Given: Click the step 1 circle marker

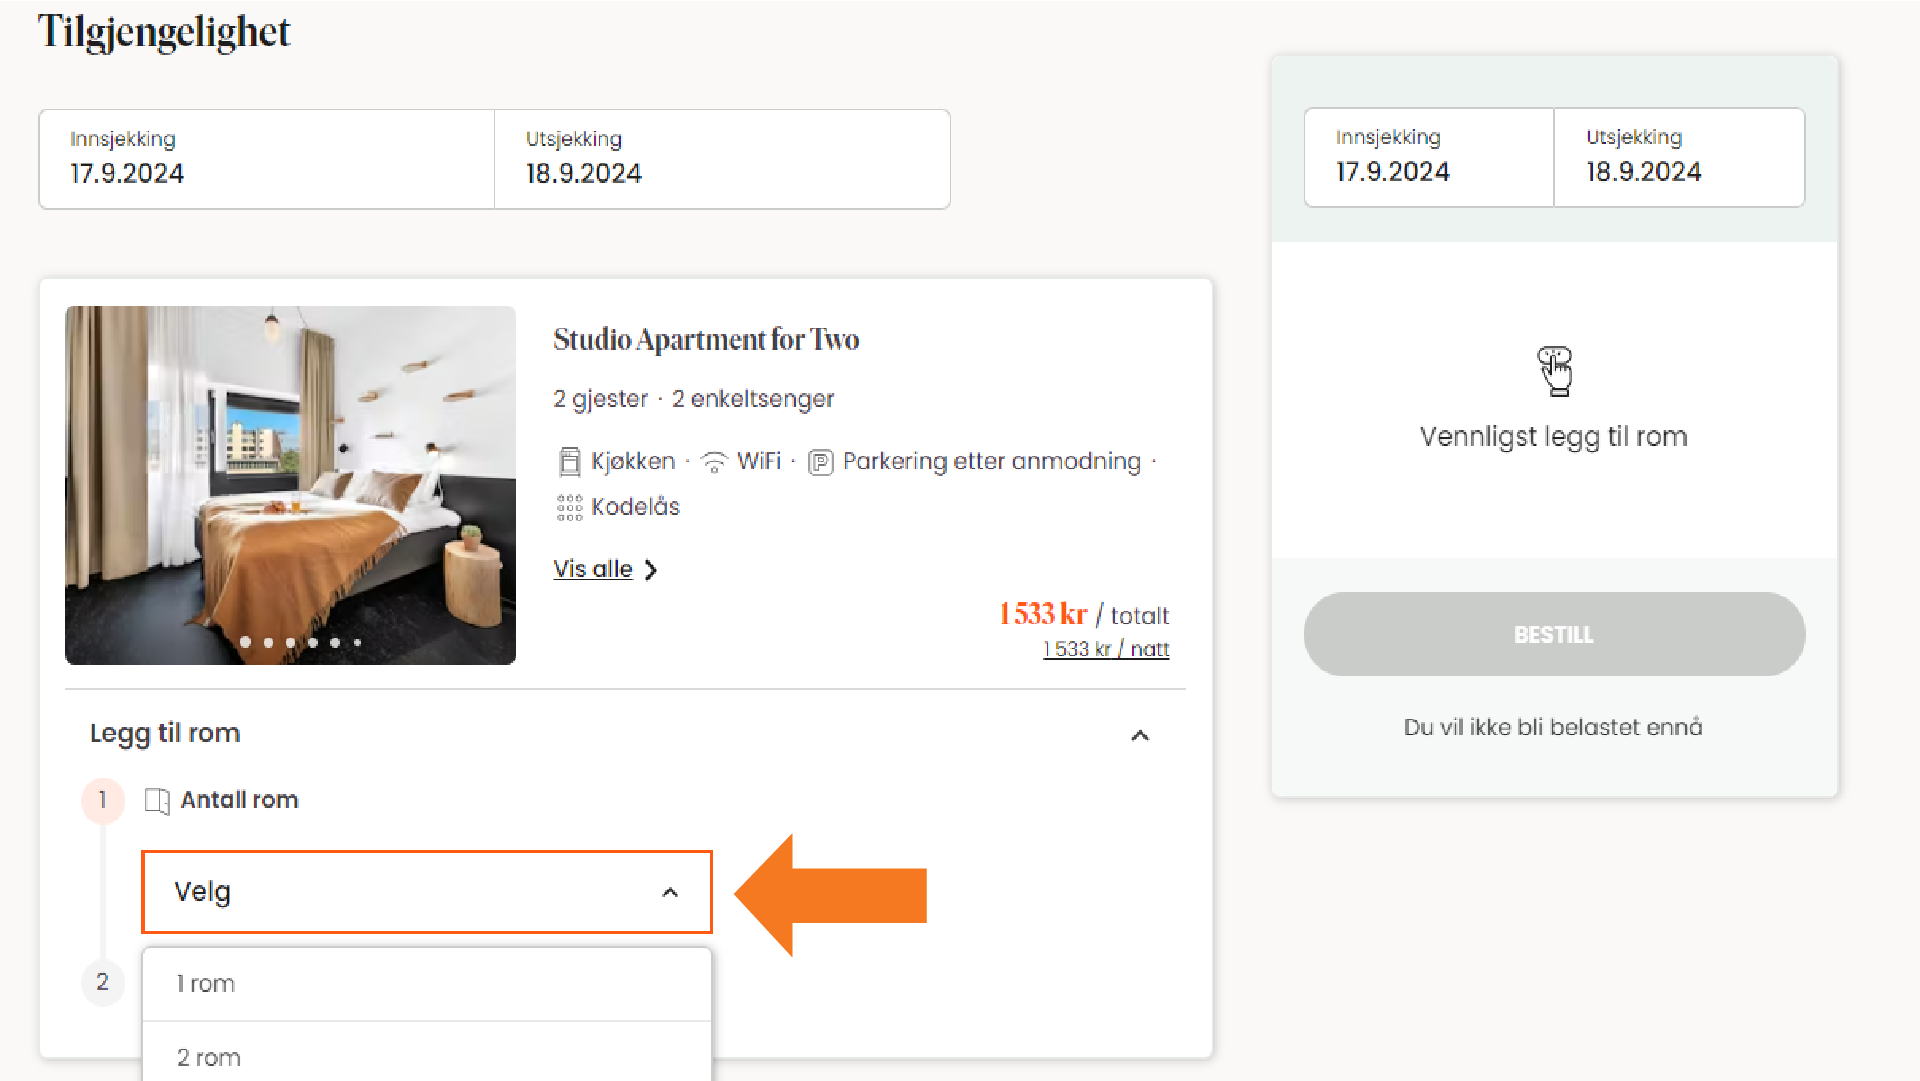Looking at the screenshot, I should pyautogui.click(x=102, y=800).
